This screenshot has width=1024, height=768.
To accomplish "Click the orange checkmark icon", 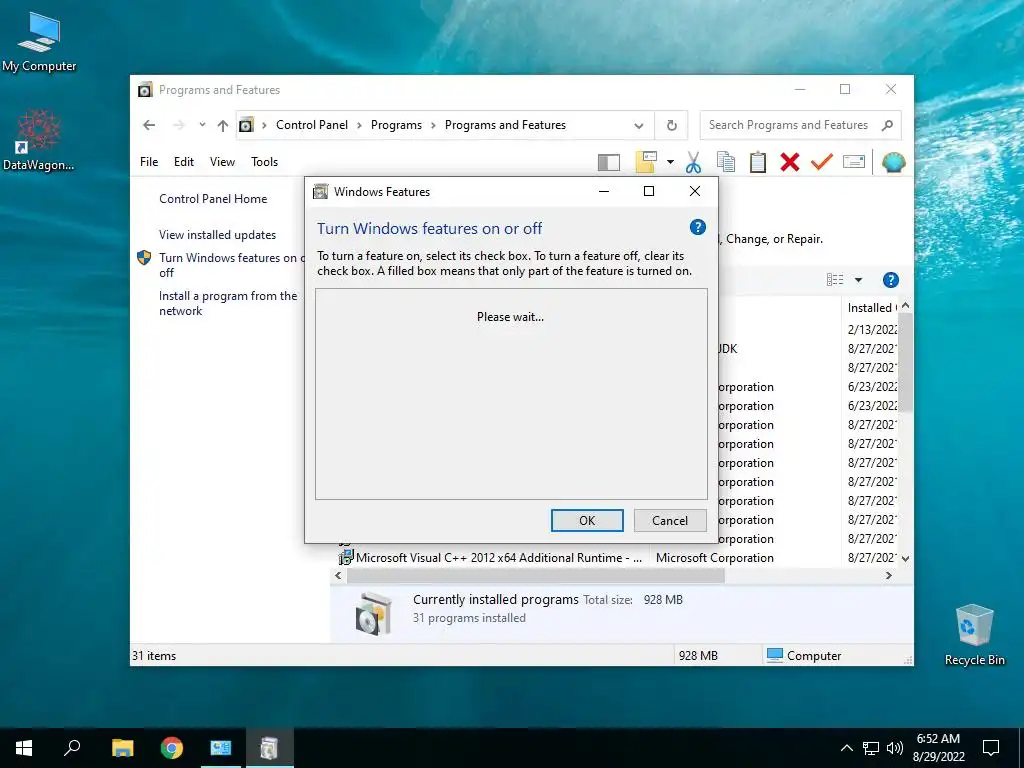I will pos(822,161).
